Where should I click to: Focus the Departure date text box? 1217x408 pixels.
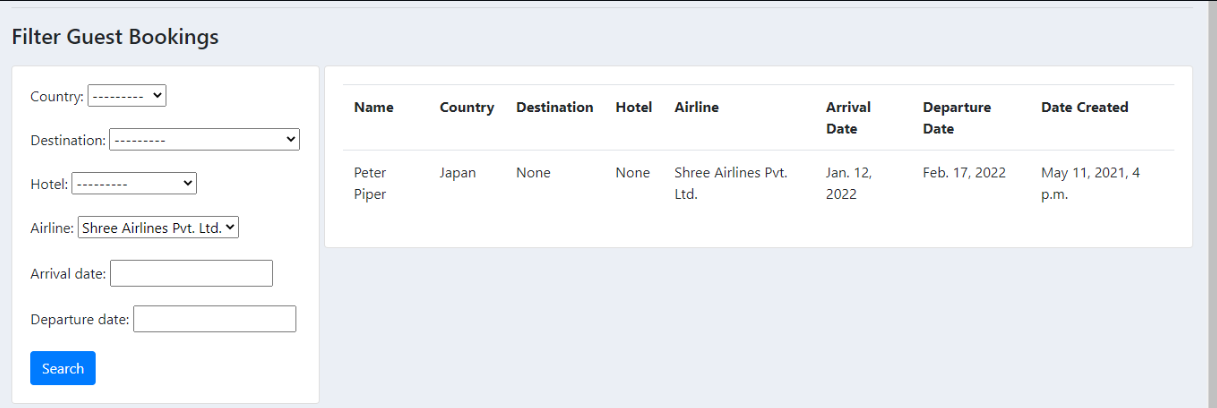(214, 319)
